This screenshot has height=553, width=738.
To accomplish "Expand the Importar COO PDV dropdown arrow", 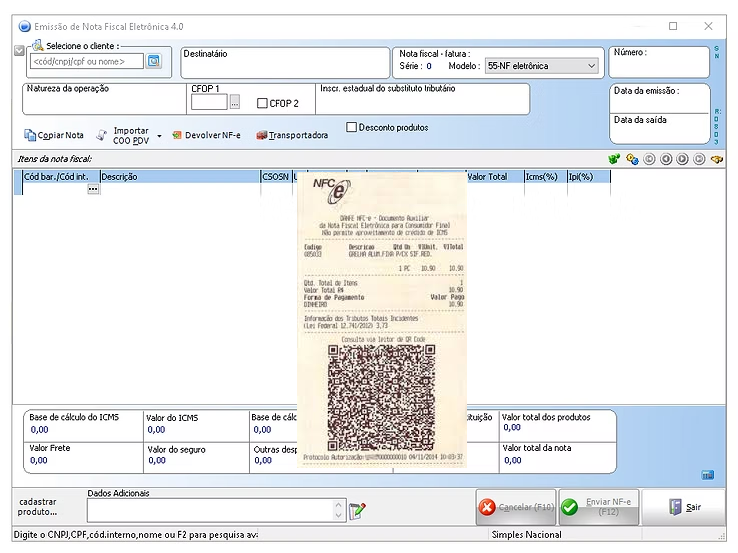I will point(160,136).
